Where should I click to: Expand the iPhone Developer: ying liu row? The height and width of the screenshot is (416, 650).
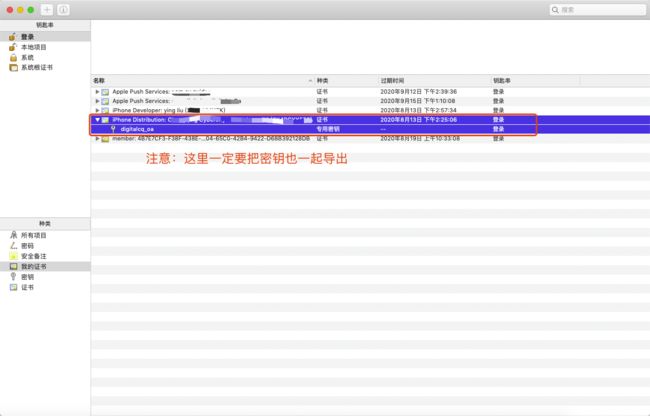tap(97, 110)
